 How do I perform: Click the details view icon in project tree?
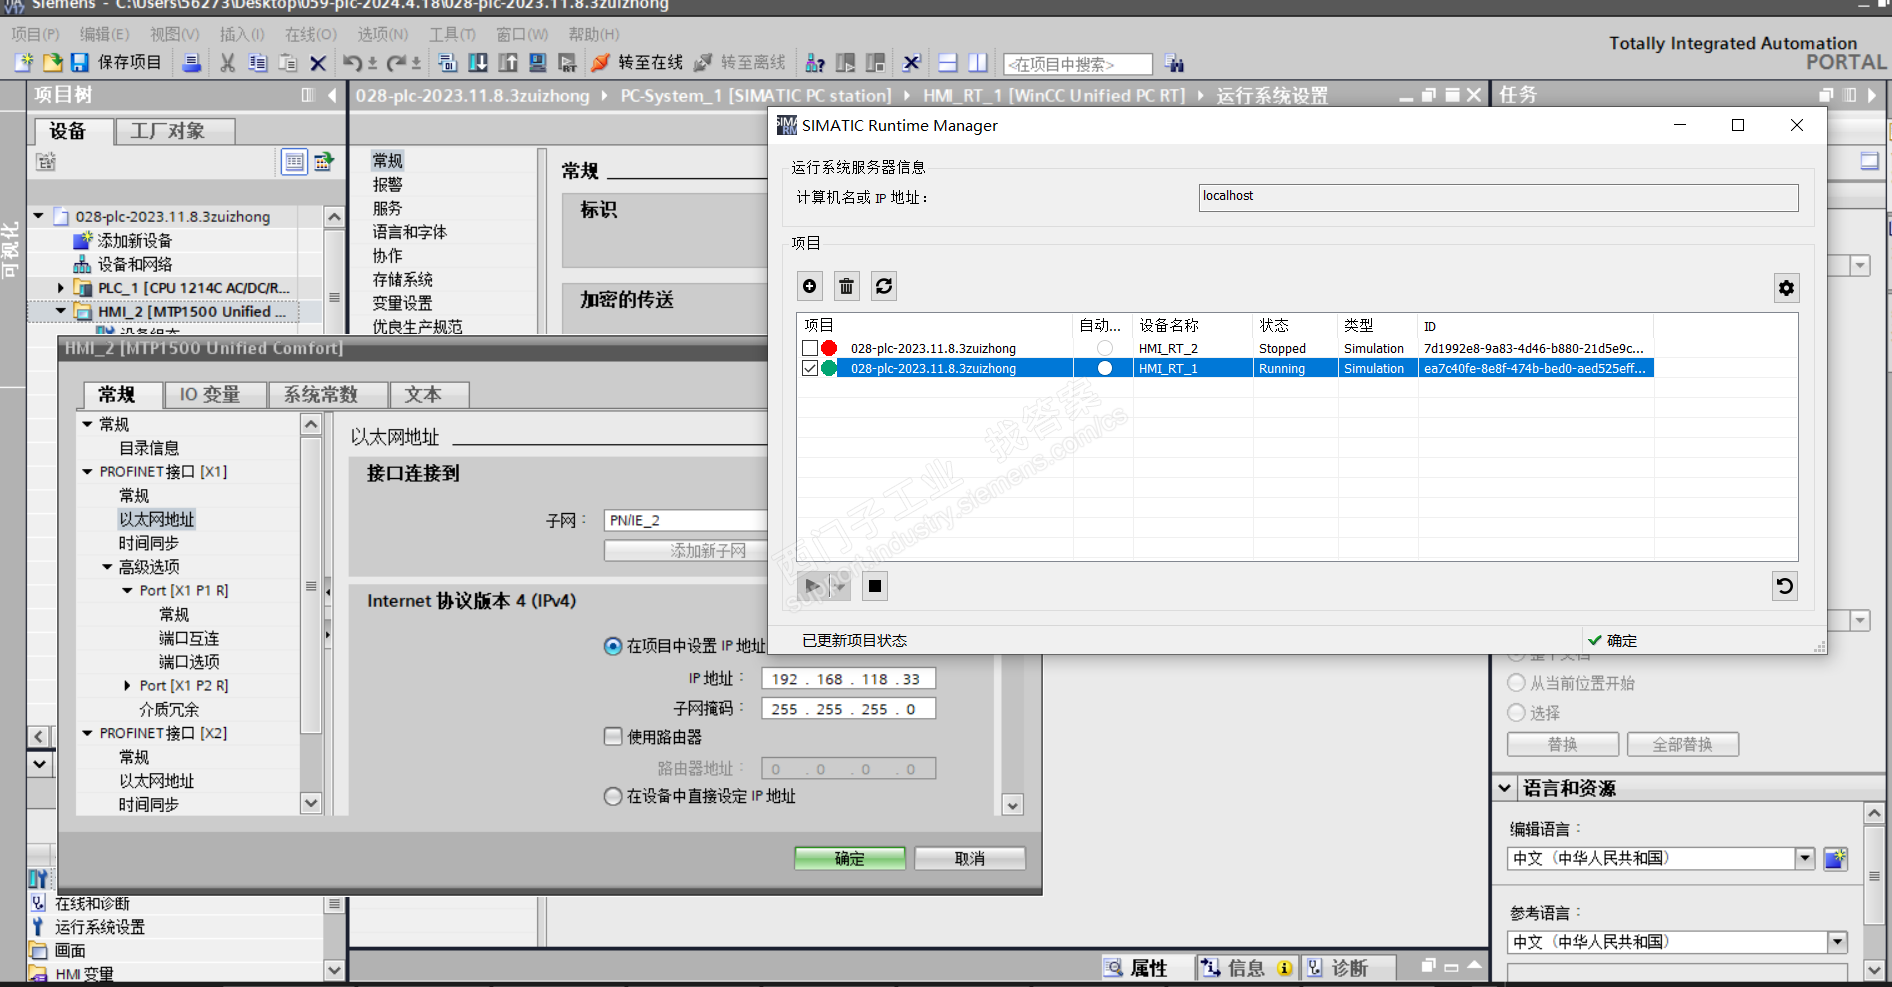(x=294, y=161)
